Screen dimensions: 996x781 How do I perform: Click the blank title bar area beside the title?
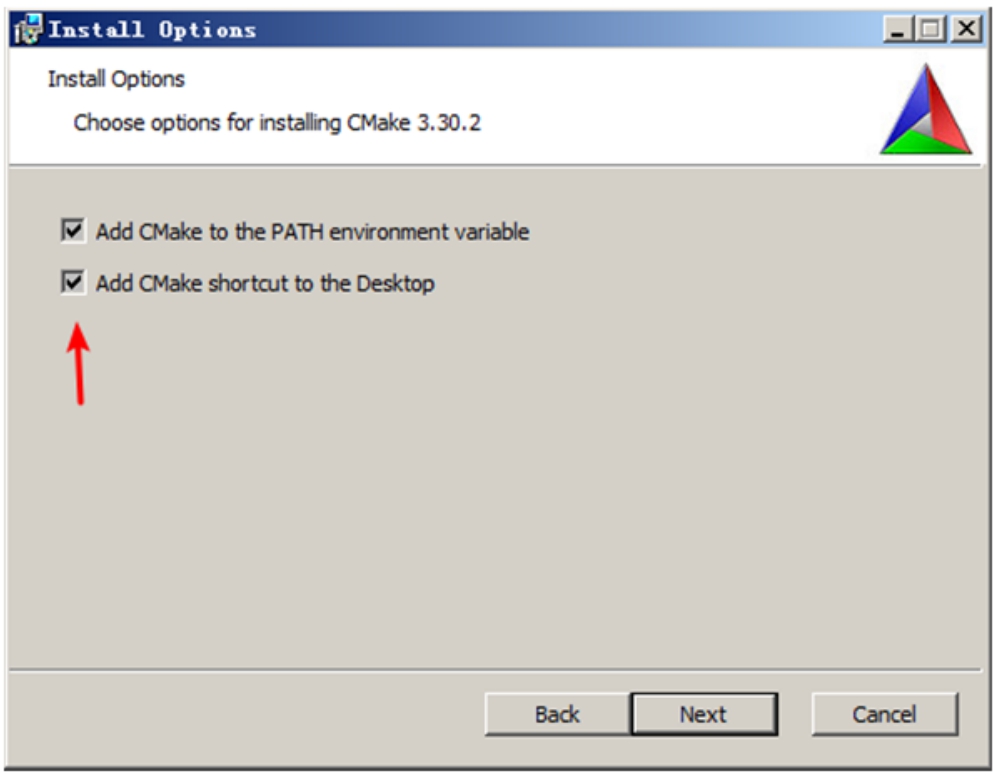coord(565,29)
